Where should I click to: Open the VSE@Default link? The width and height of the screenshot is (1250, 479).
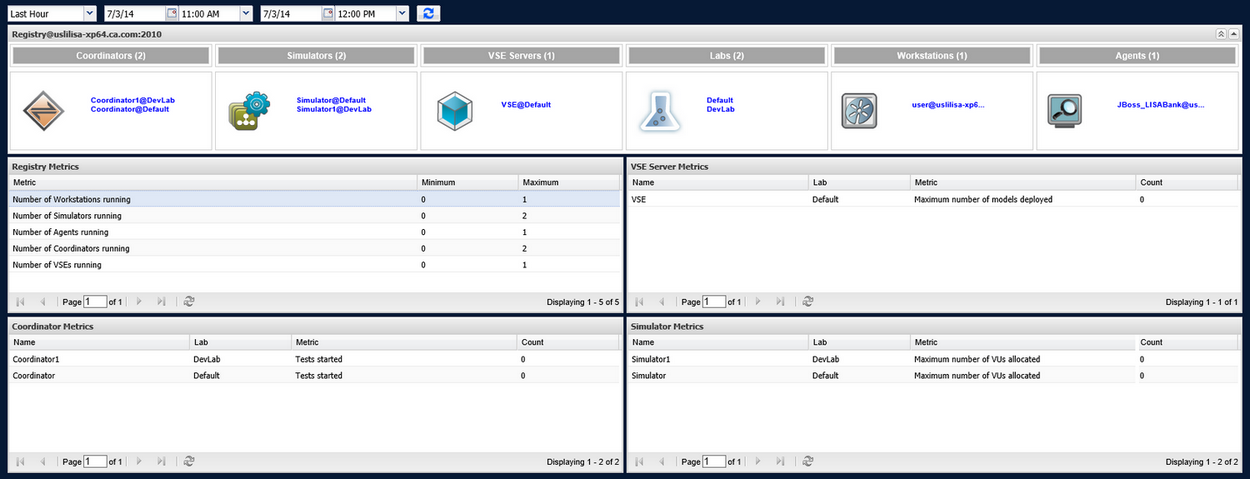[526, 104]
